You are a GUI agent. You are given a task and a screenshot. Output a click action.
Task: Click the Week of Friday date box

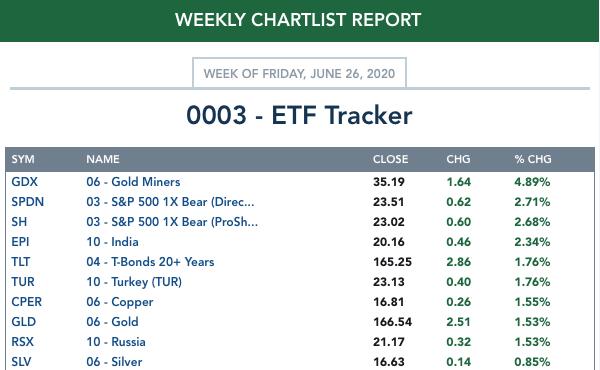click(x=299, y=73)
